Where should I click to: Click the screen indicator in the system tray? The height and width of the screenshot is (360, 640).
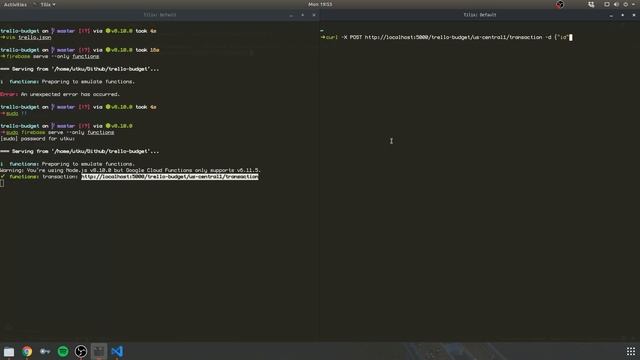[607, 4]
